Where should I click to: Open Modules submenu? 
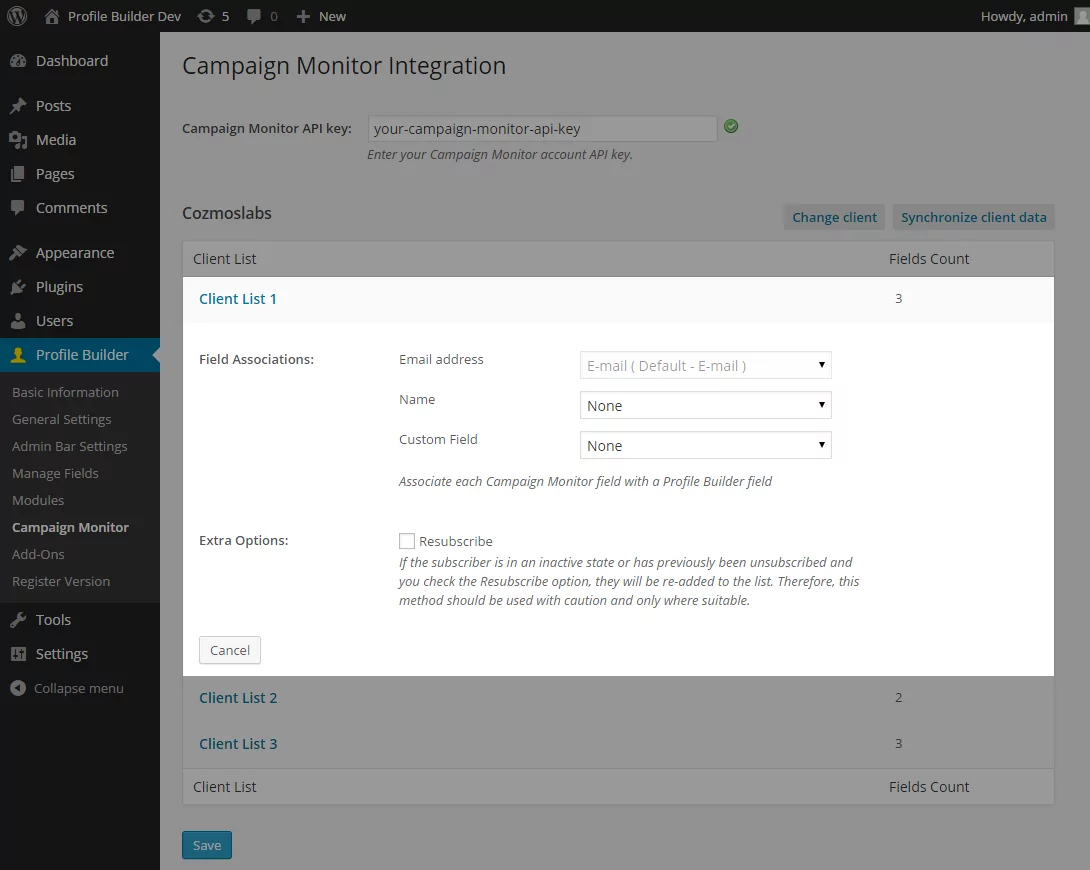pos(38,500)
